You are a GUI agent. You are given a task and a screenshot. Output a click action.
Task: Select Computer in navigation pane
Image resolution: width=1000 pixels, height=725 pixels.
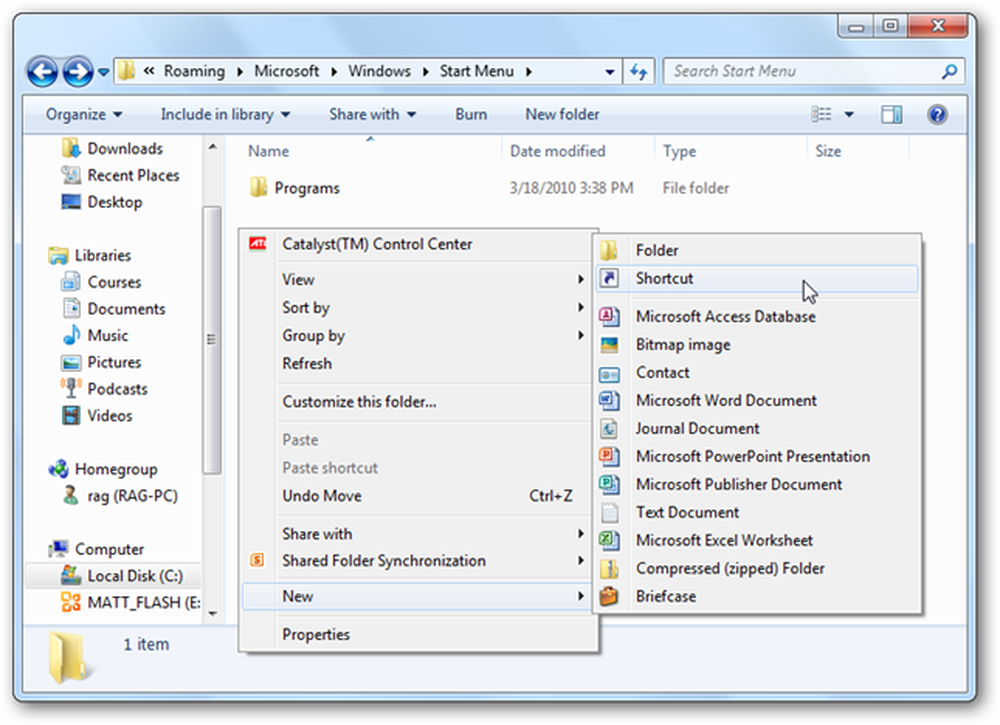pyautogui.click(x=96, y=550)
